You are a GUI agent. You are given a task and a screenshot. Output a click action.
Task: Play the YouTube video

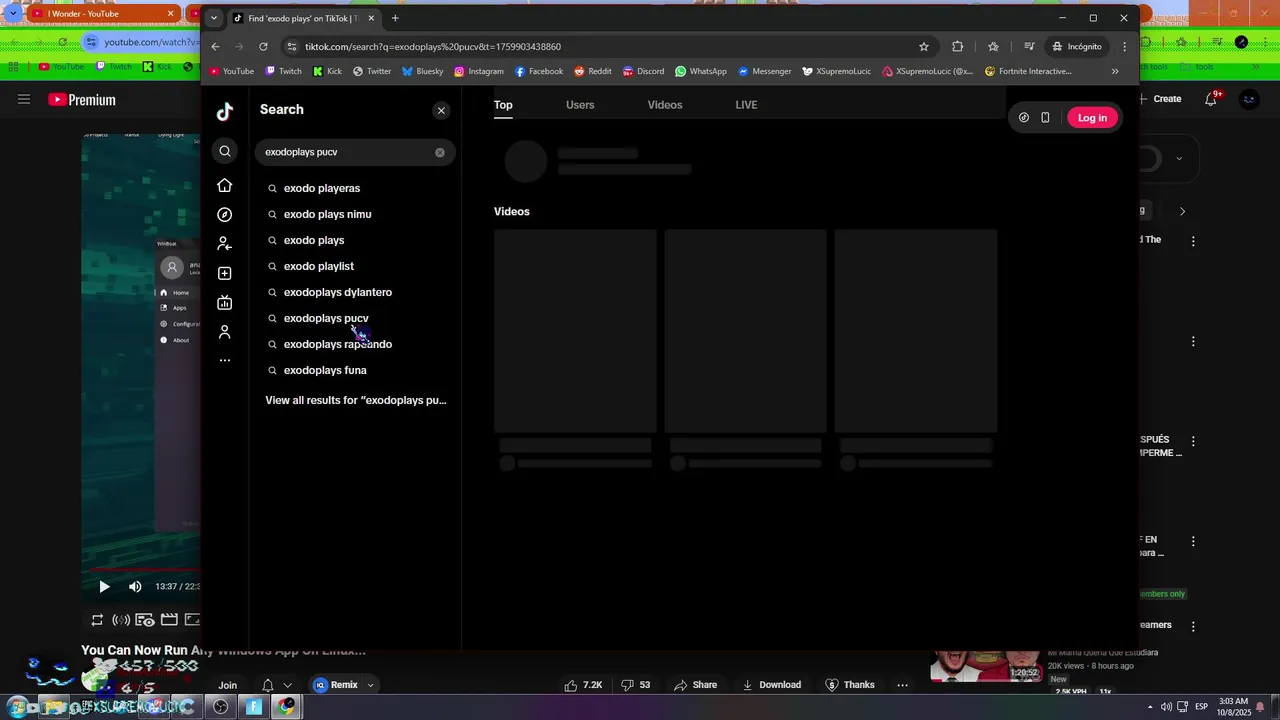click(104, 587)
